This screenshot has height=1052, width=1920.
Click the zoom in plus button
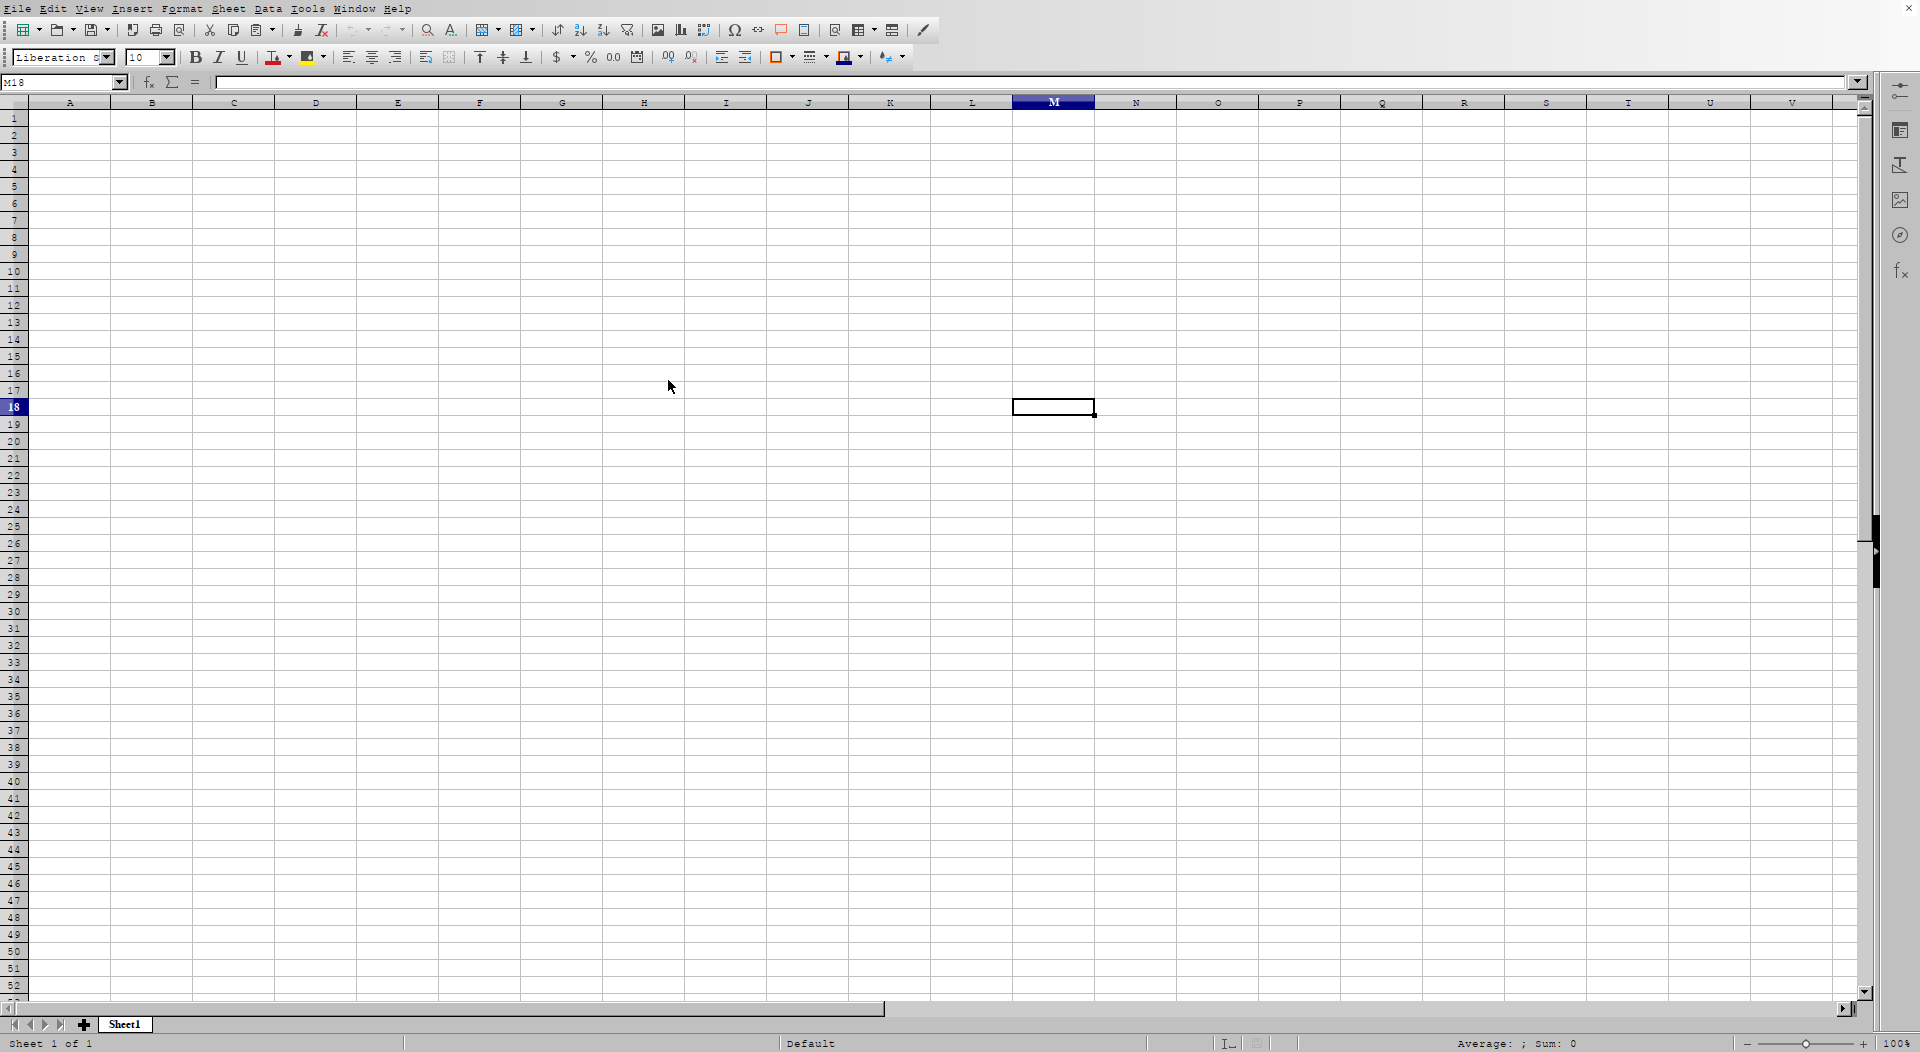(x=1864, y=1043)
